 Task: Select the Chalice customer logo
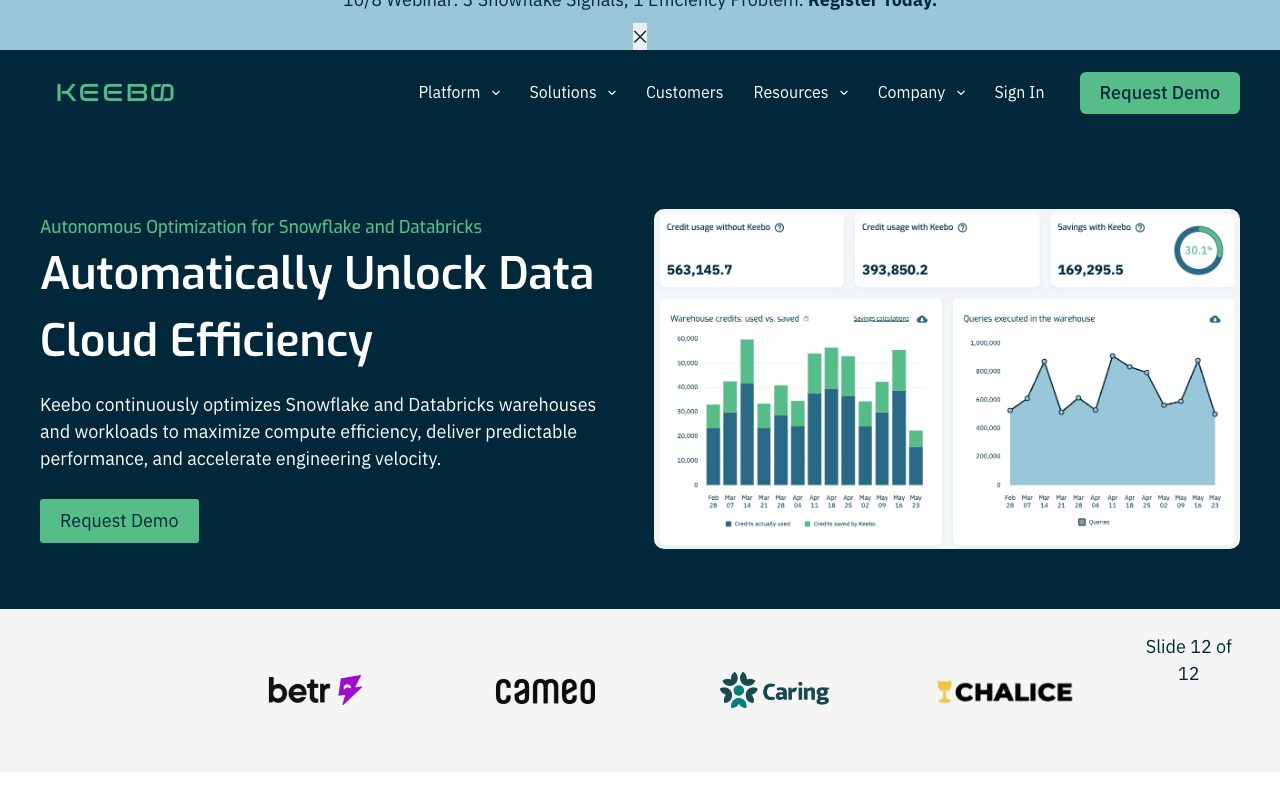[1004, 691]
